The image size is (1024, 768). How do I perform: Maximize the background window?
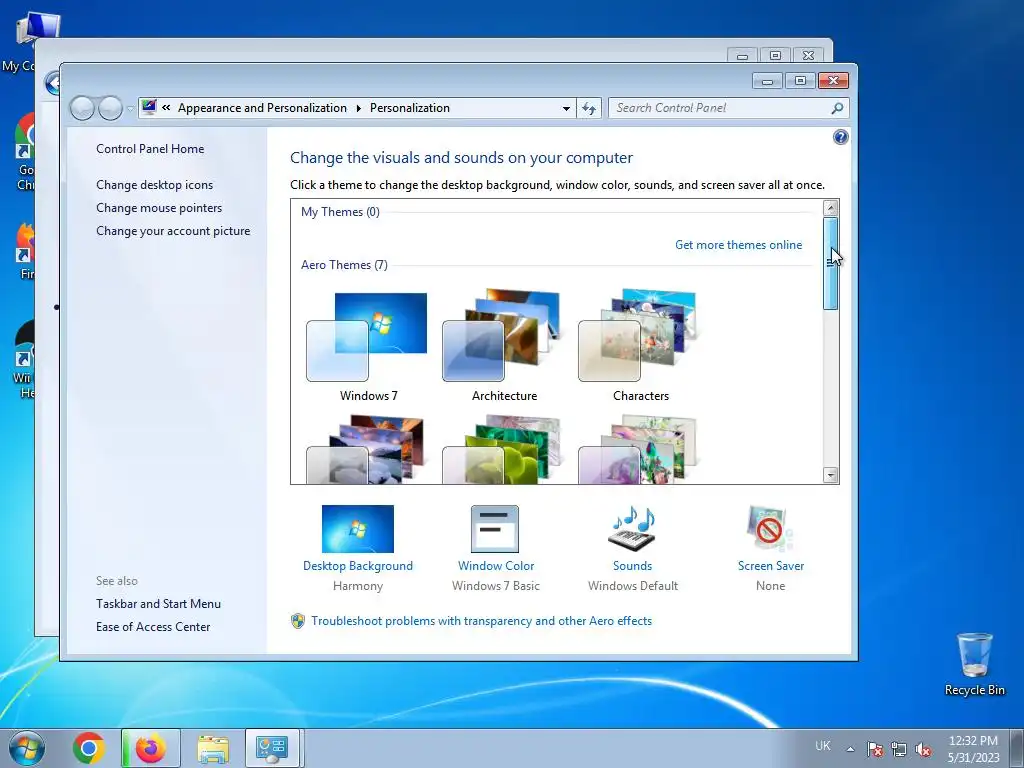pos(775,56)
